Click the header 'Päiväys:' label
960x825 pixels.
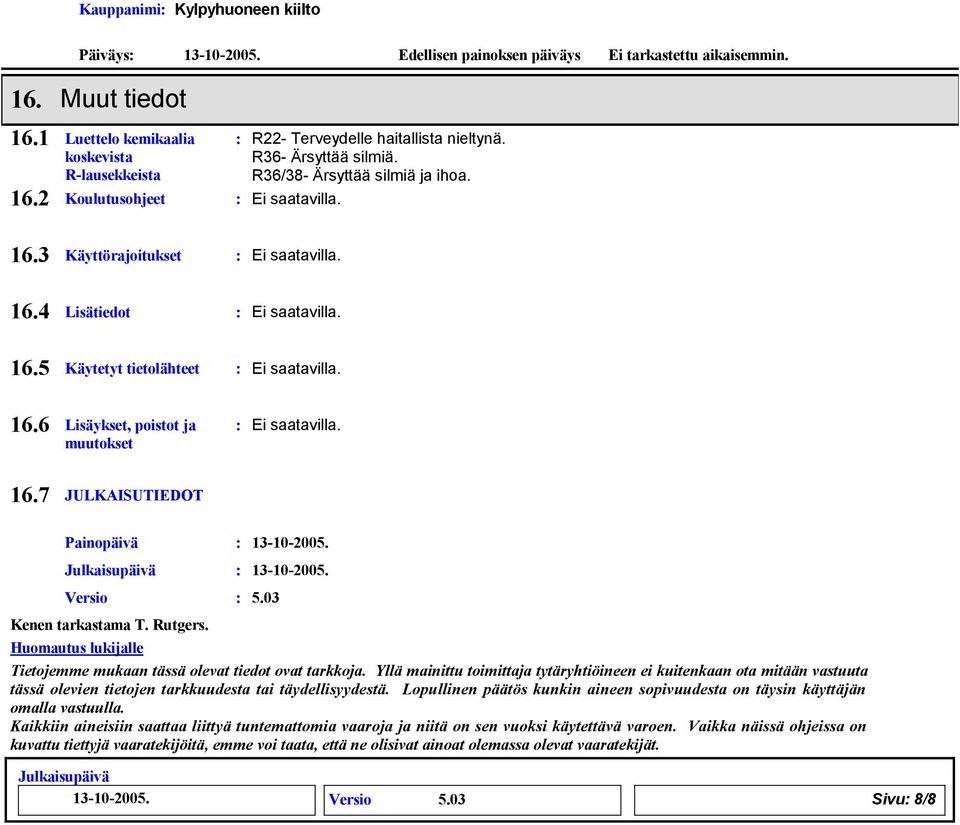[107, 55]
